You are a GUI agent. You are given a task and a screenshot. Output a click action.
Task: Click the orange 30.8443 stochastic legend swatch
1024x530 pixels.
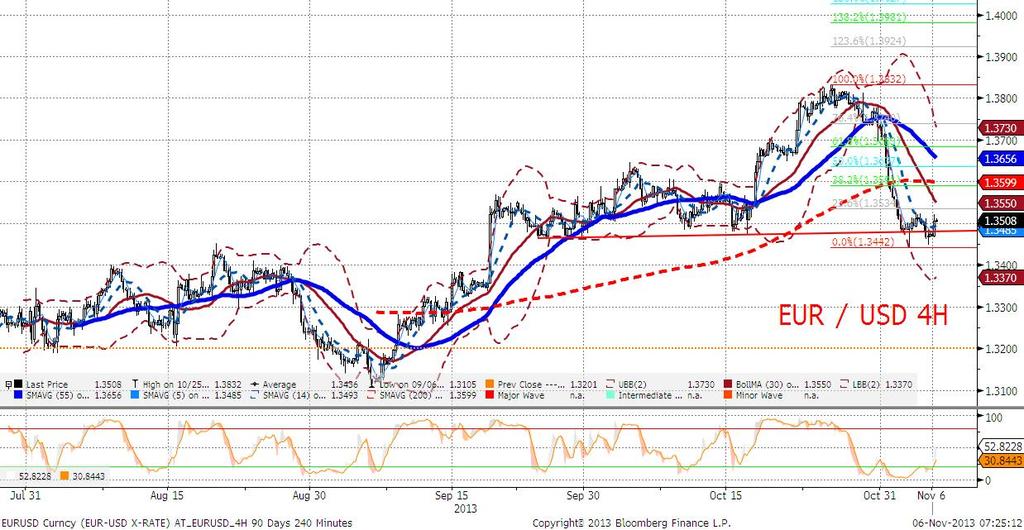(64, 475)
